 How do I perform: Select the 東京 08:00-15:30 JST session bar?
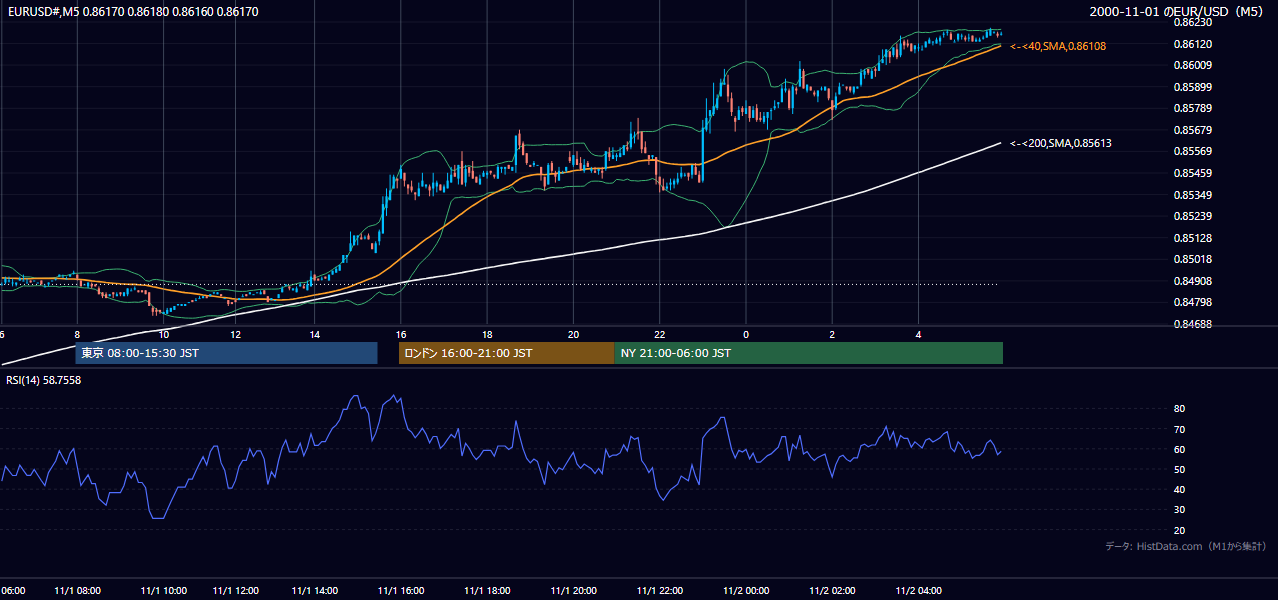(226, 353)
